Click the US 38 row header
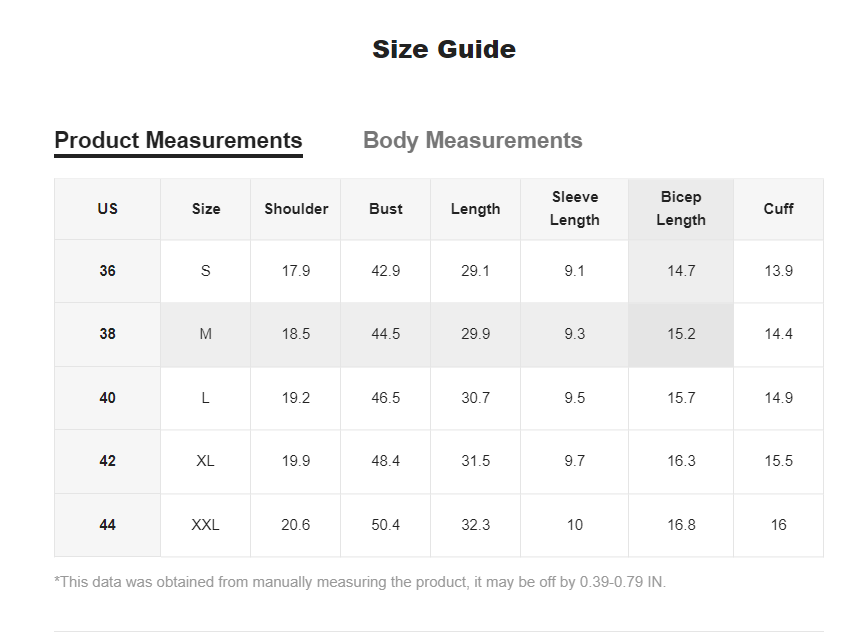Screen dimensions: 867x638 coord(107,334)
